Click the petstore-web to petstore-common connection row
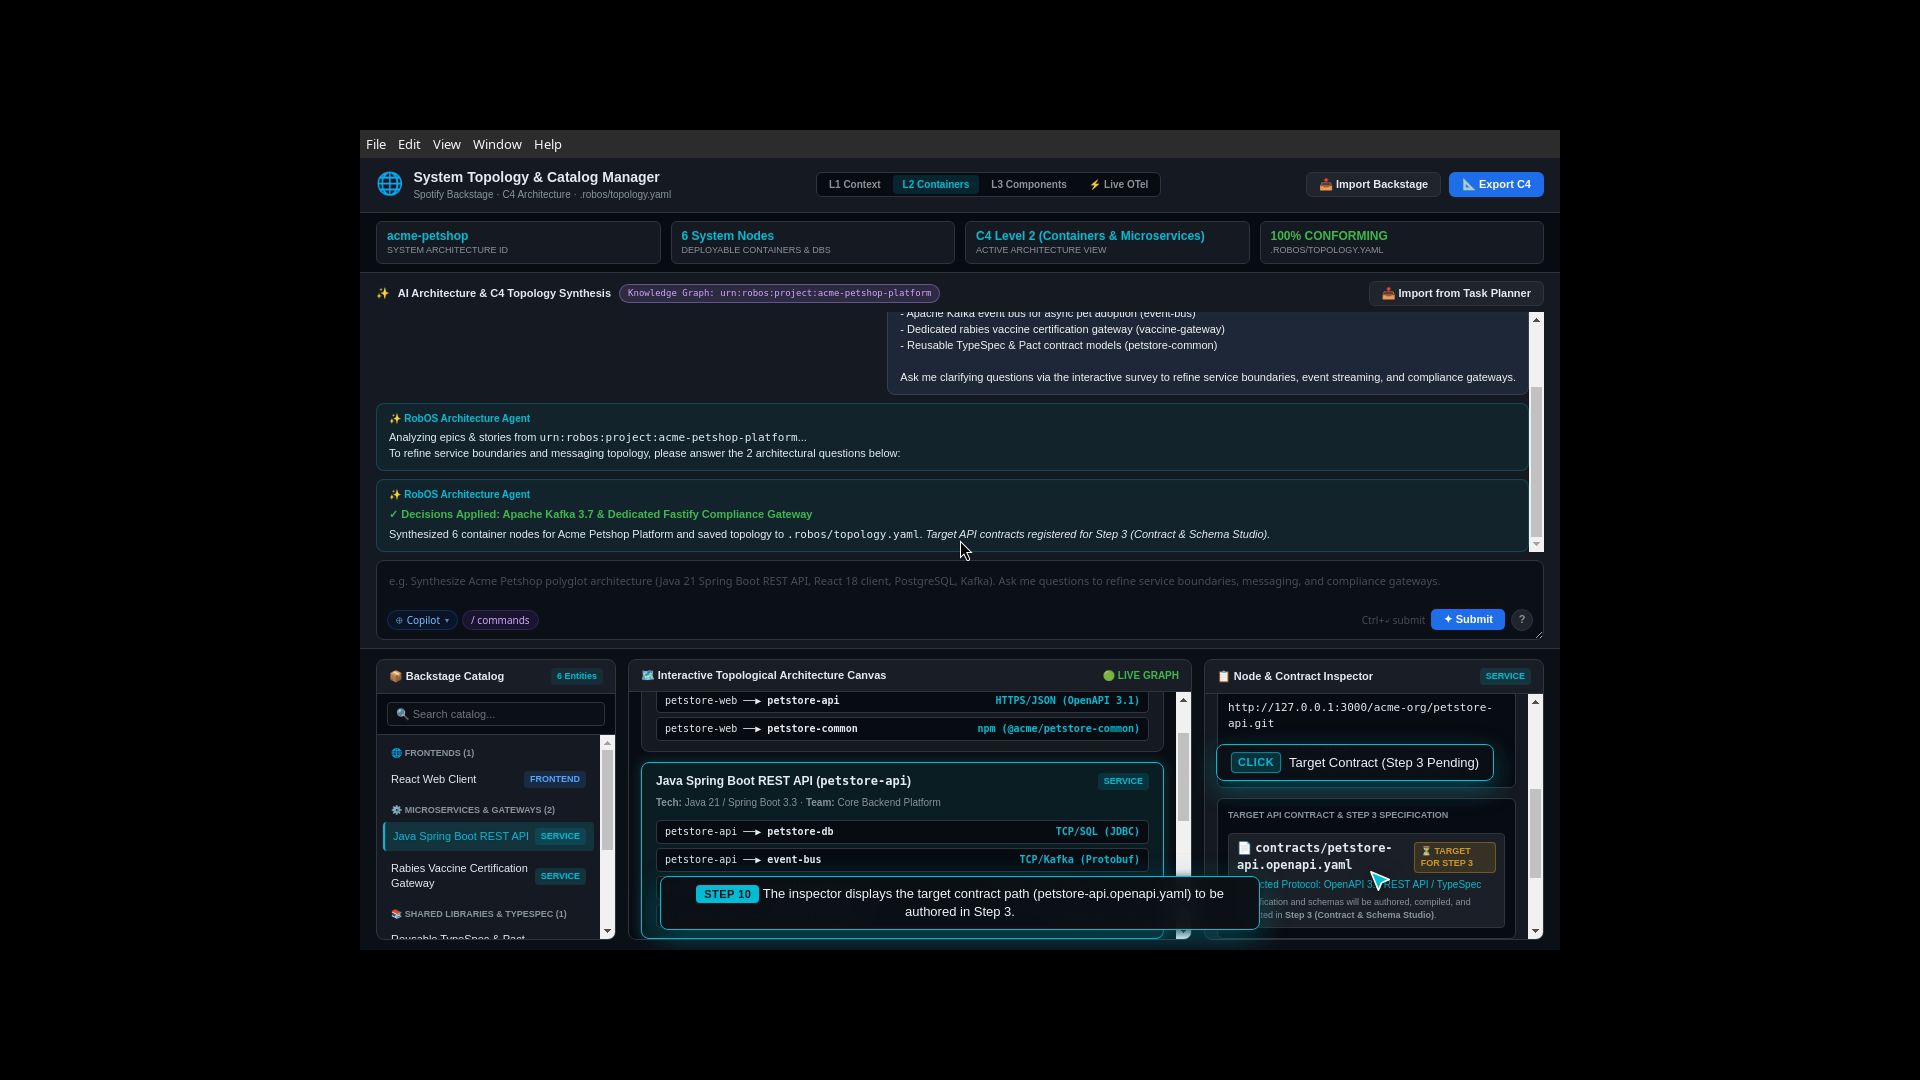This screenshot has height=1080, width=1920. coord(902,729)
